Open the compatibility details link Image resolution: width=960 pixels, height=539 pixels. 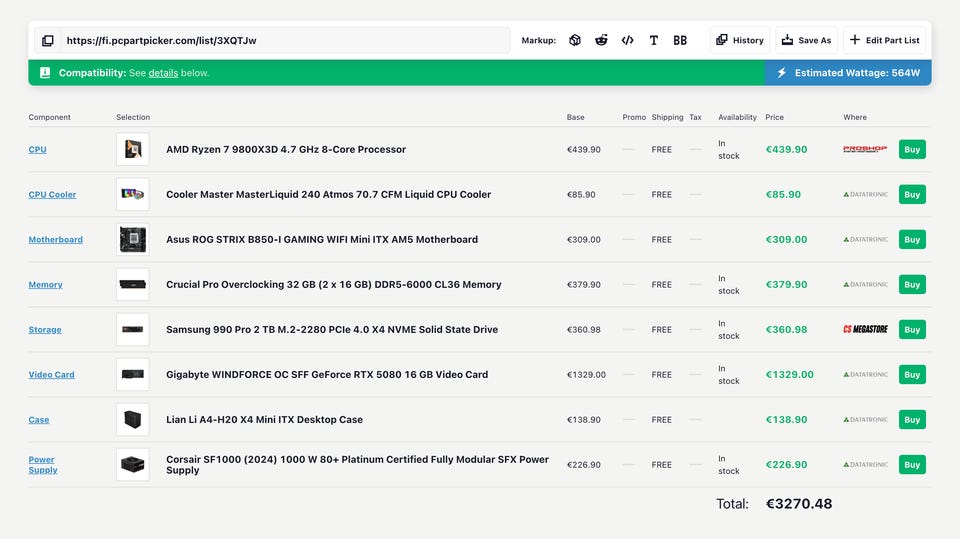pos(163,73)
